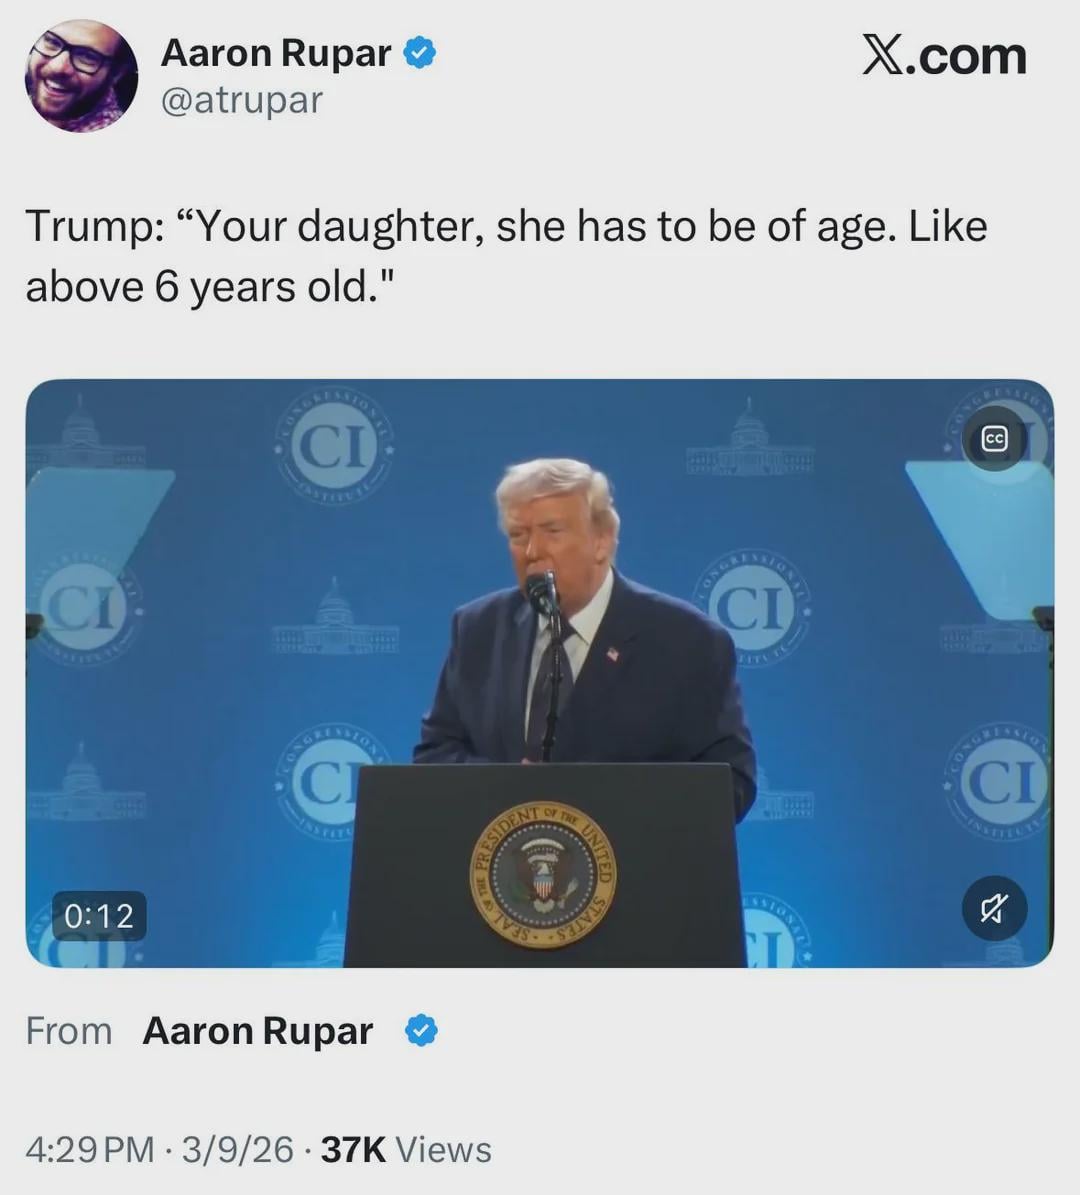View the 37K Views count
The height and width of the screenshot is (1195, 1080).
406,1150
